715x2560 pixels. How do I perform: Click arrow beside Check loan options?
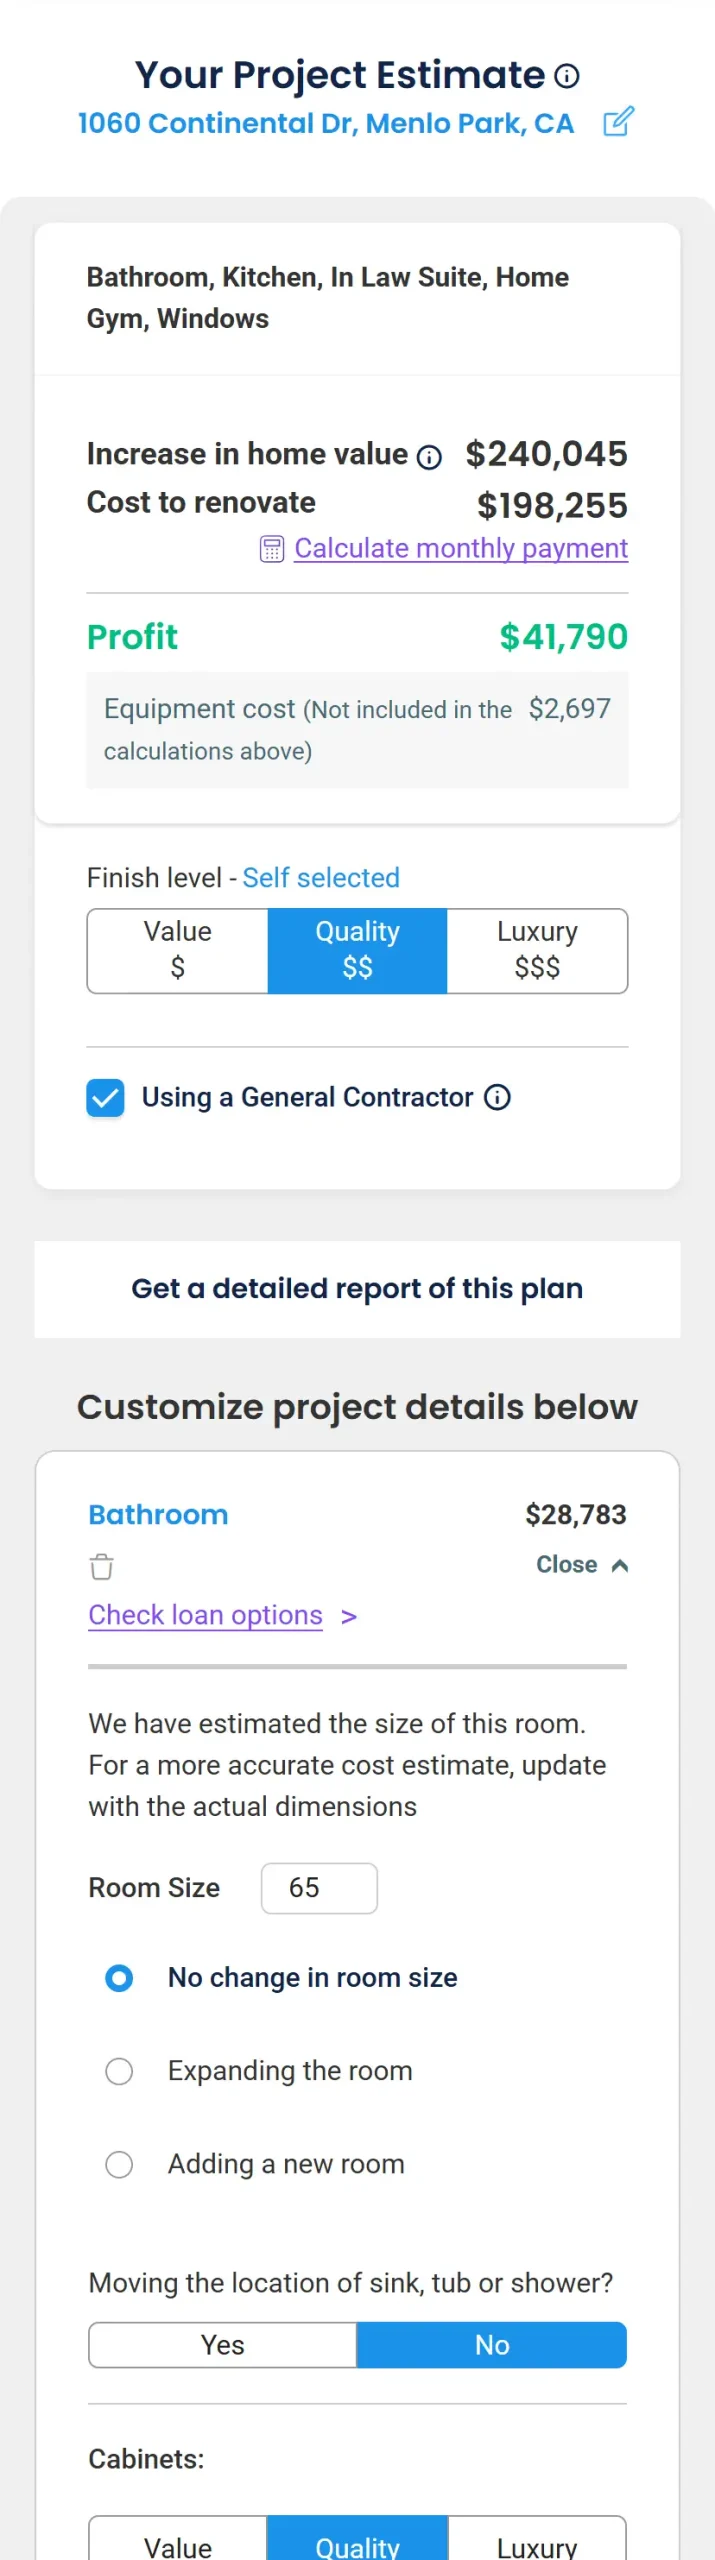pos(349,1616)
